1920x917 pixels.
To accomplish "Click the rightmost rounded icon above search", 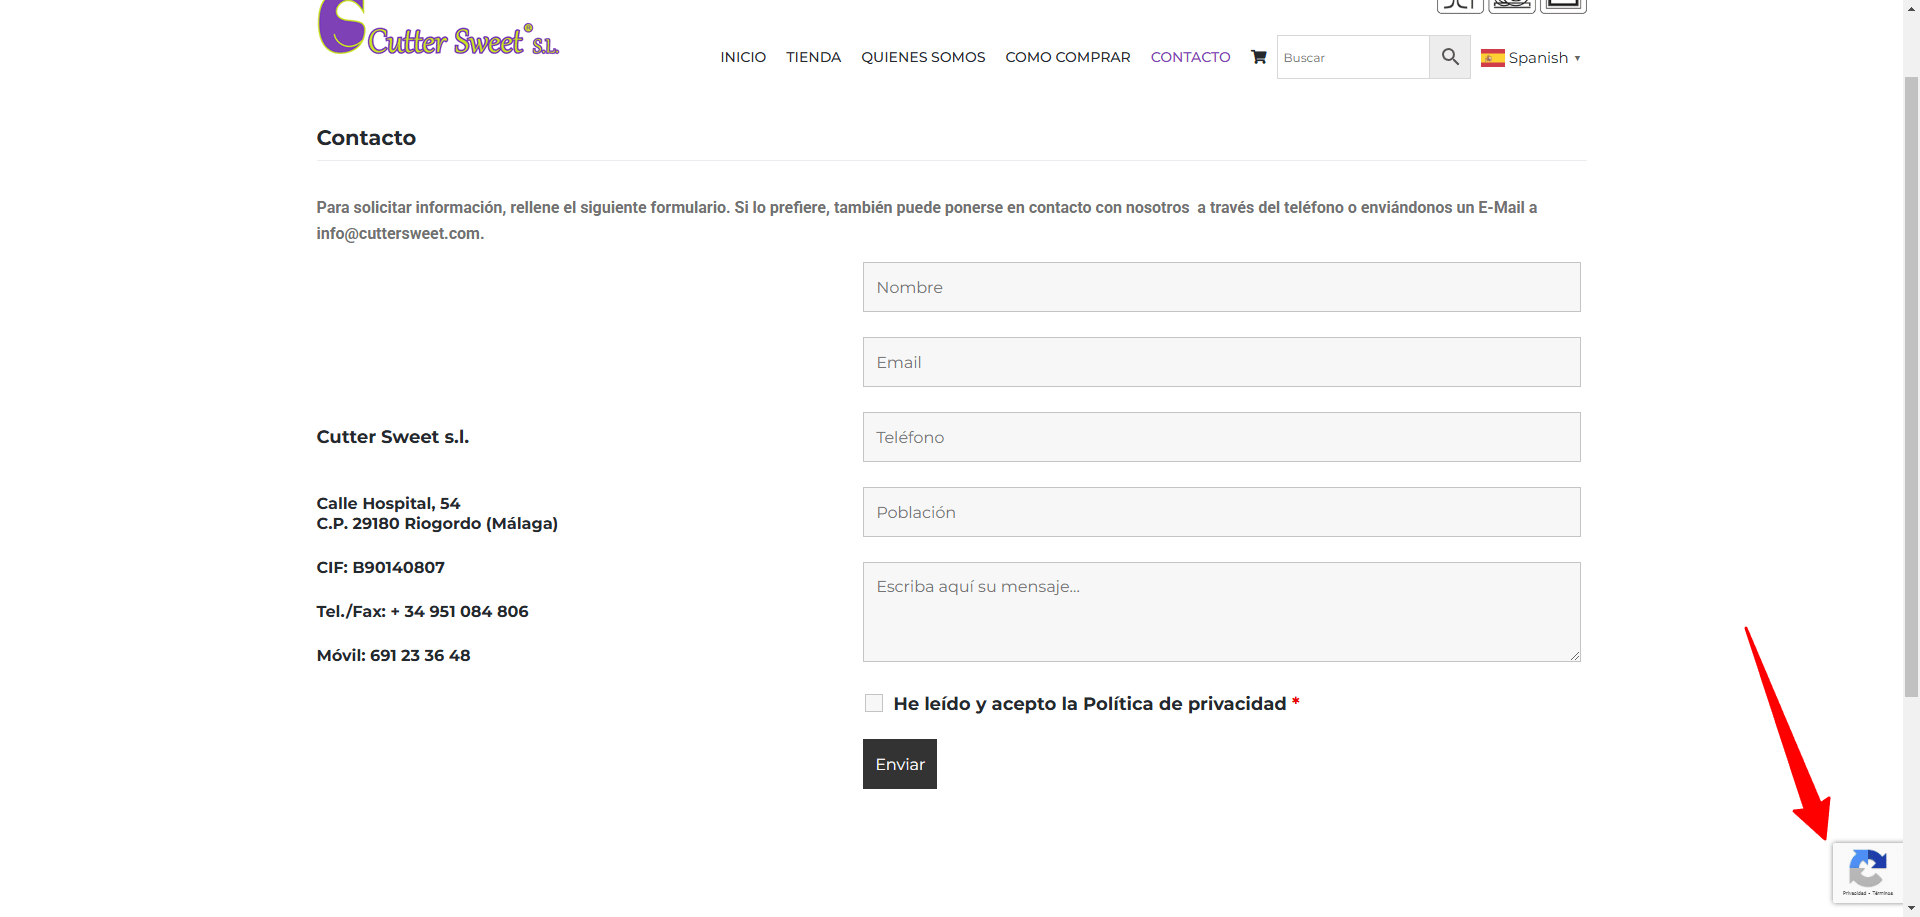I will coord(1564,6).
